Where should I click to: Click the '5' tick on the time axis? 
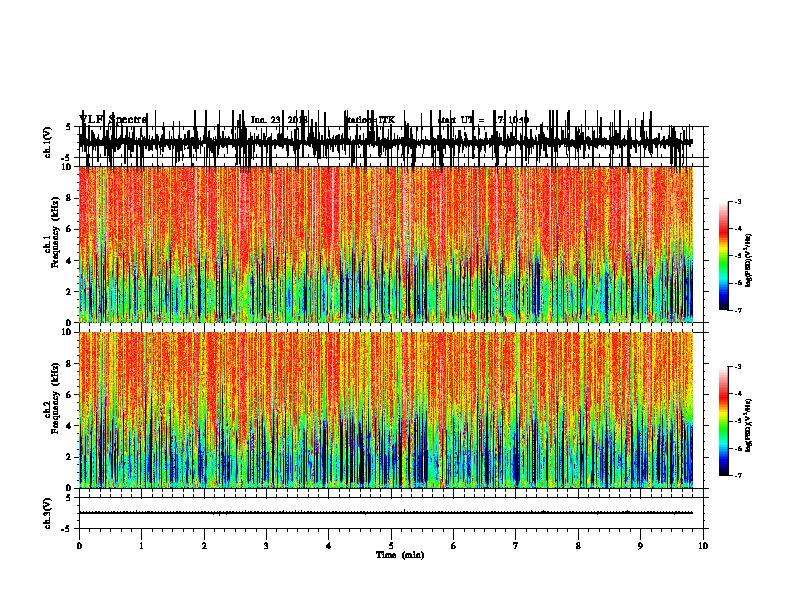tap(391, 546)
